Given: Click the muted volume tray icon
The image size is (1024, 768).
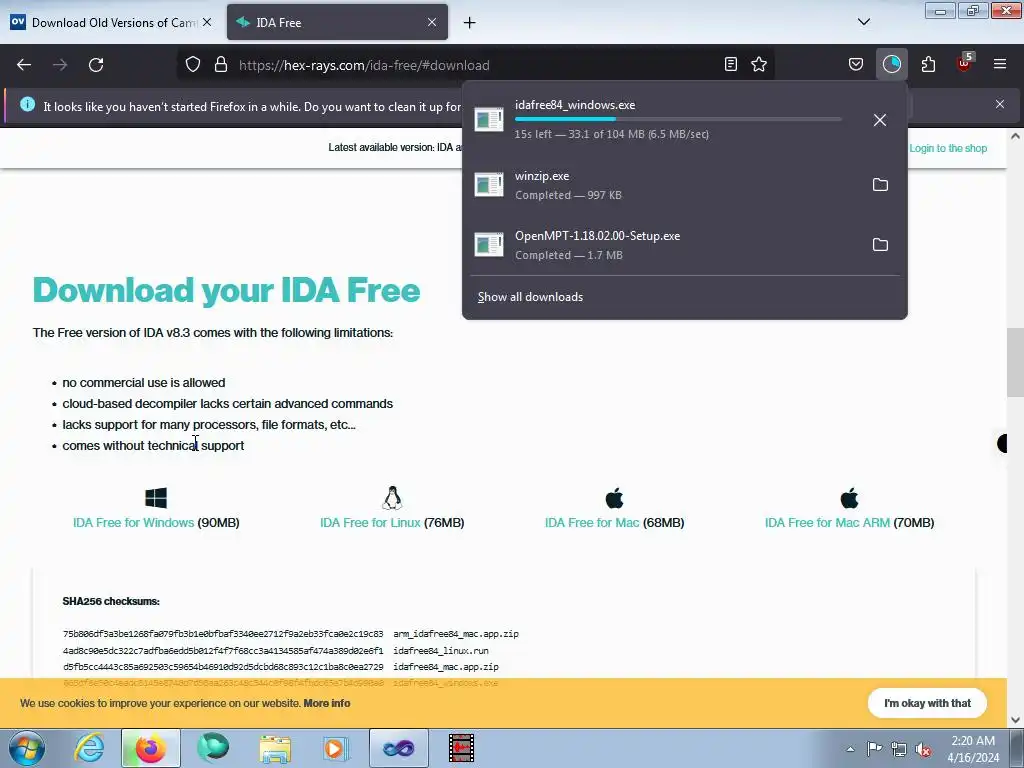Looking at the screenshot, I should click(923, 750).
